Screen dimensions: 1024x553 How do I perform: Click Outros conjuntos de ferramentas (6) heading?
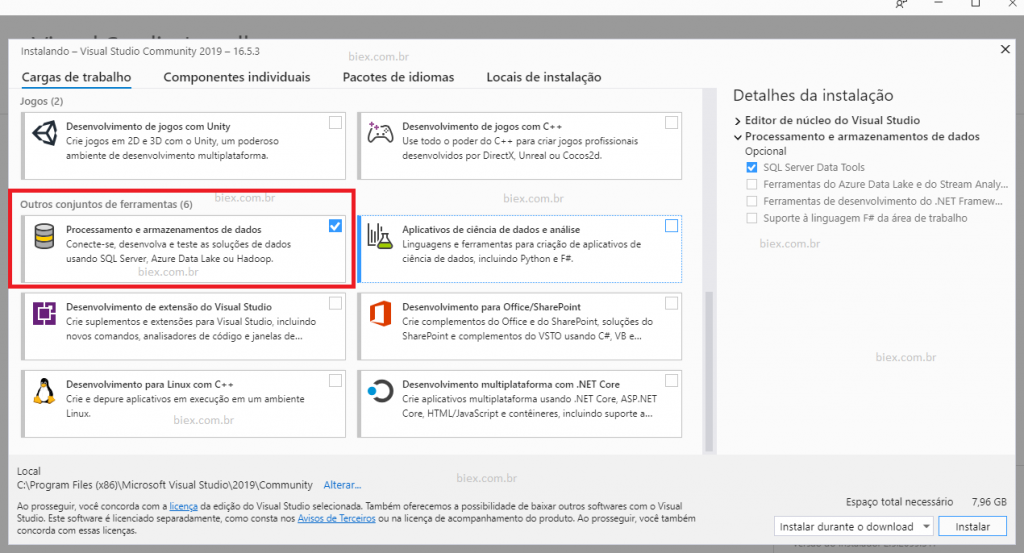106,204
